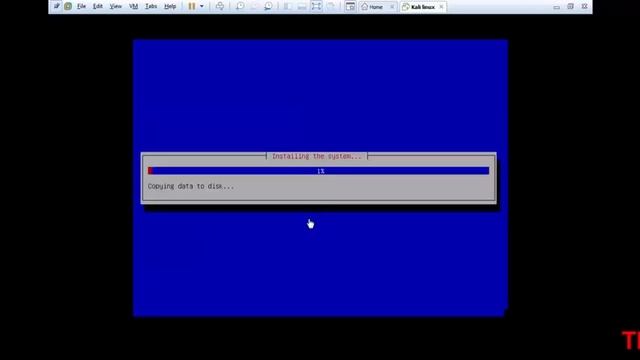Click the installation progress bar at 1%
Image resolution: width=640 pixels, height=360 pixels.
click(x=318, y=171)
